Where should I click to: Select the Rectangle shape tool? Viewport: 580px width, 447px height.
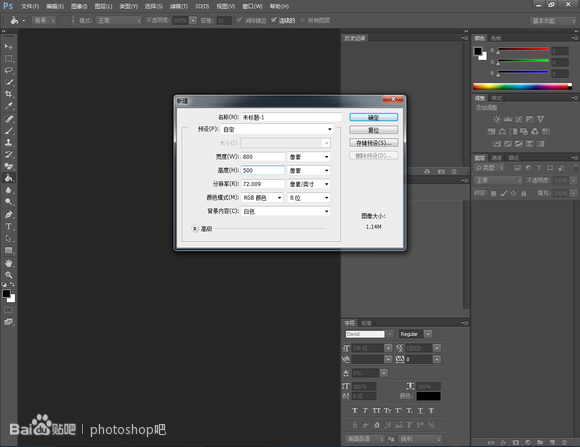click(x=9, y=250)
